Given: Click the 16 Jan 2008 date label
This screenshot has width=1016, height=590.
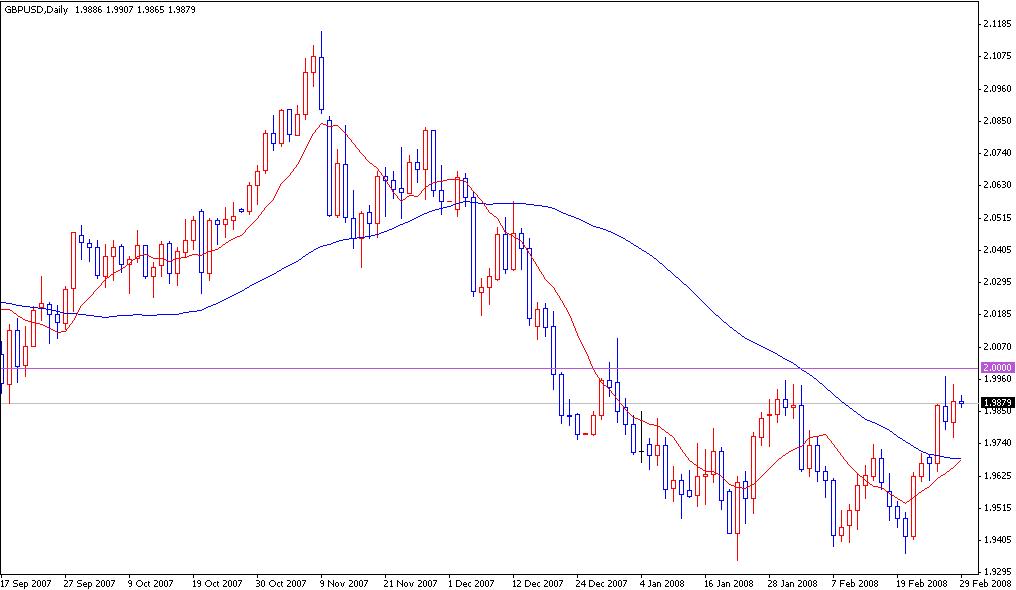Looking at the screenshot, I should tap(729, 584).
